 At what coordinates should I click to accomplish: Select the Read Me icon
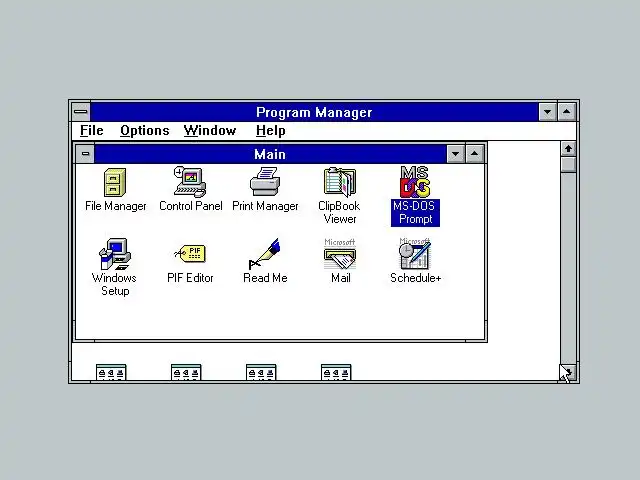(x=265, y=254)
